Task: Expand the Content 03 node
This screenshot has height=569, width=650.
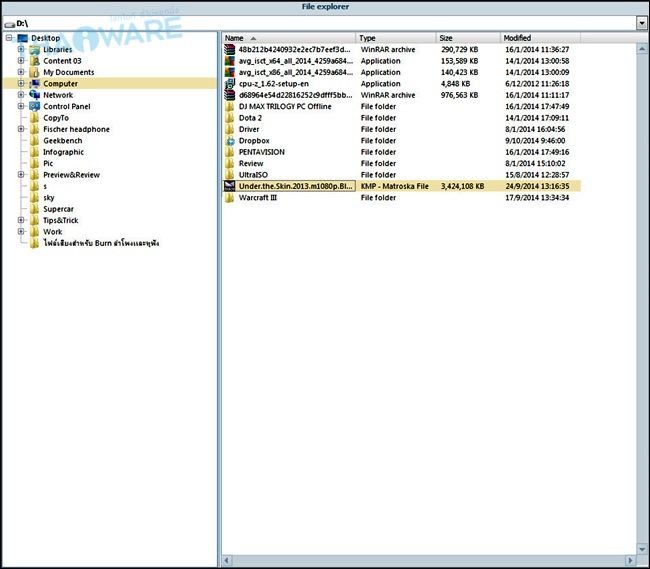Action: tap(21, 61)
